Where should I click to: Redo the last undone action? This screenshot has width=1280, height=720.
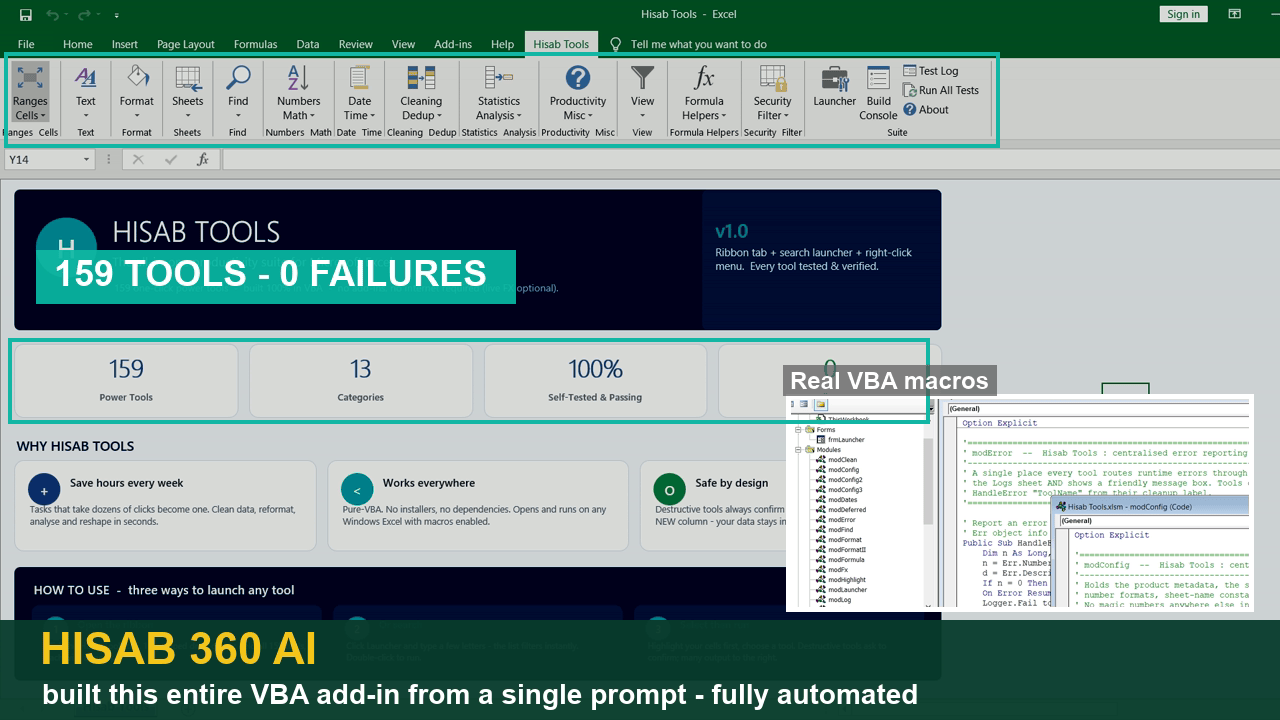click(84, 15)
